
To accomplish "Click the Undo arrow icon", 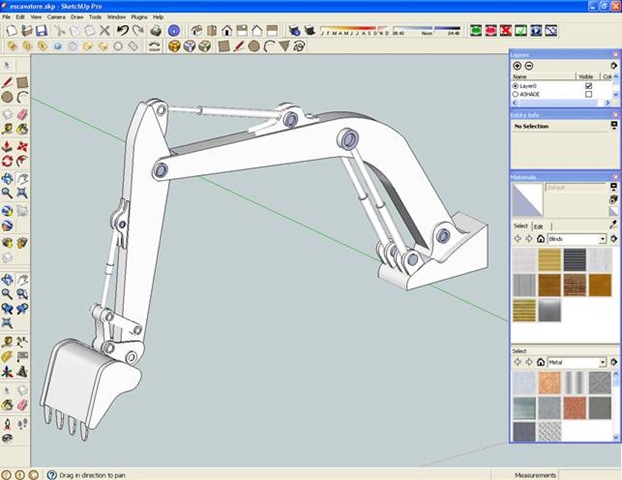I will tap(122, 31).
